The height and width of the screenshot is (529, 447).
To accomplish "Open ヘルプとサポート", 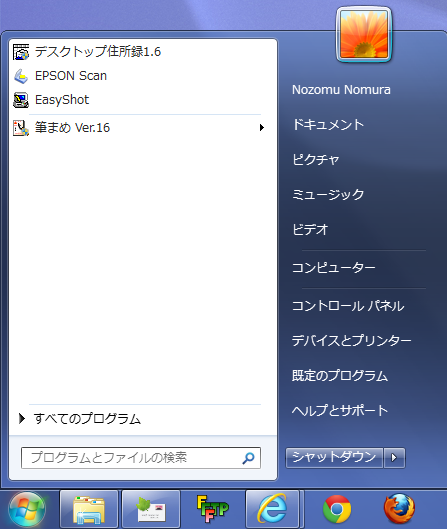I will (340, 411).
